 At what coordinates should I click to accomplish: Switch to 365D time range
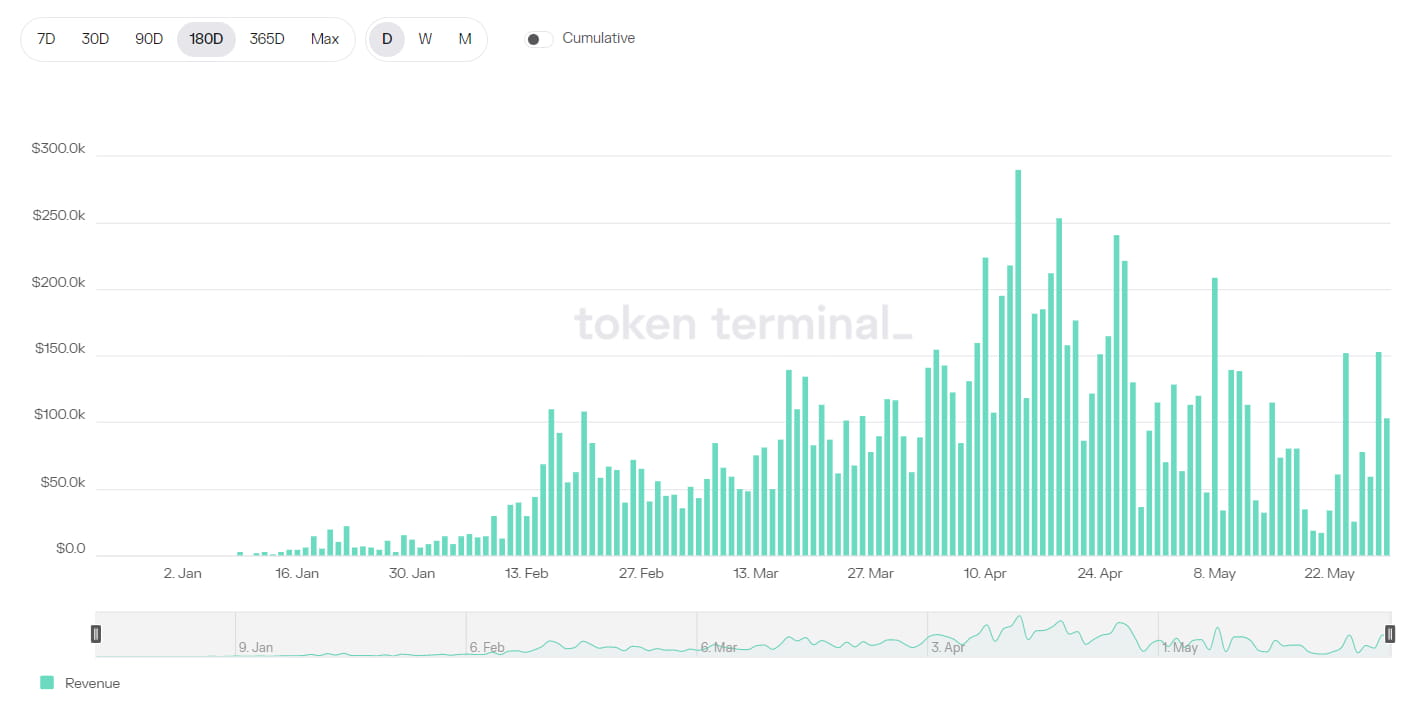pyautogui.click(x=267, y=39)
